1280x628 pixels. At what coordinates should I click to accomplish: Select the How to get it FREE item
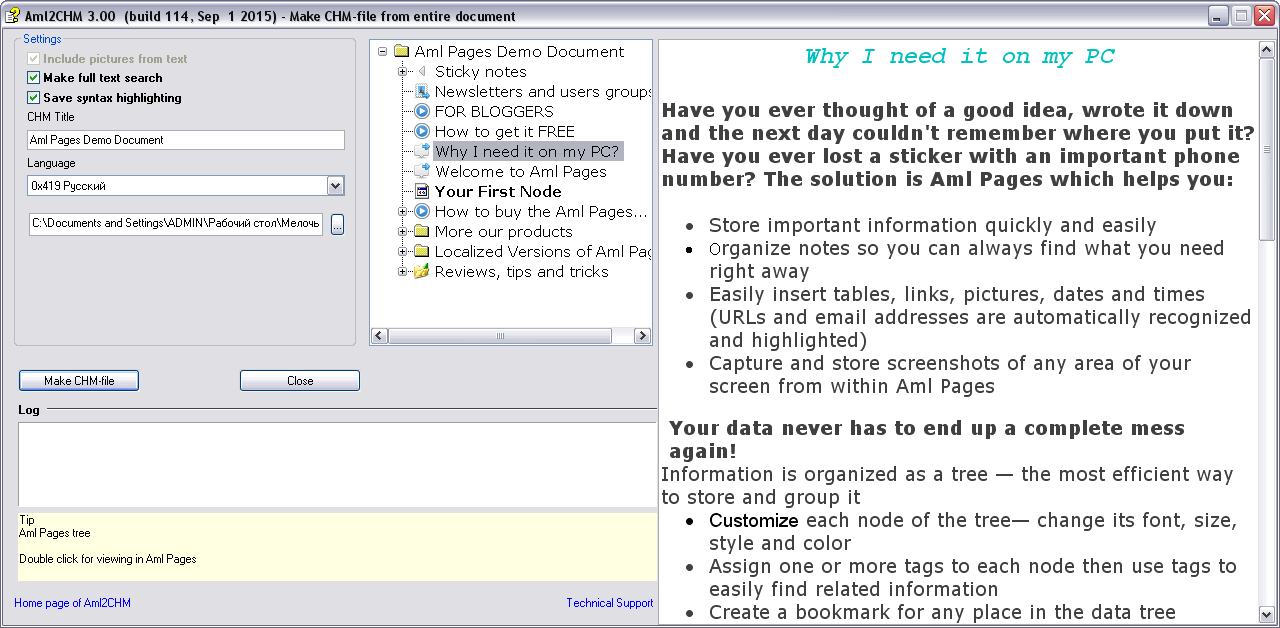505,132
